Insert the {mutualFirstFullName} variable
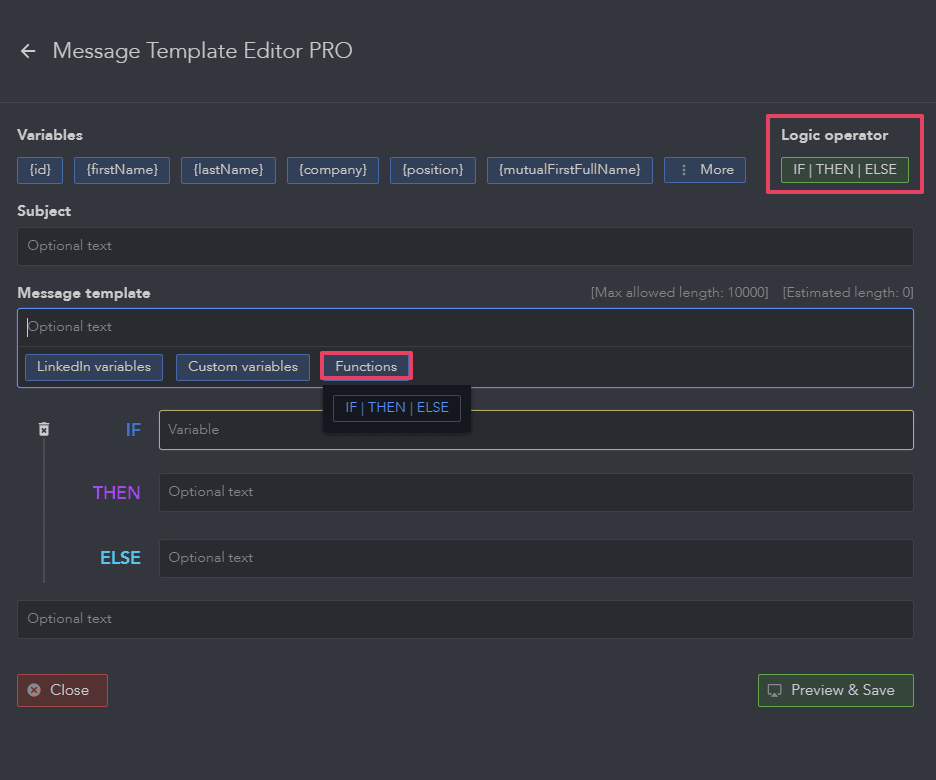Screen dimensions: 936x780 point(569,170)
